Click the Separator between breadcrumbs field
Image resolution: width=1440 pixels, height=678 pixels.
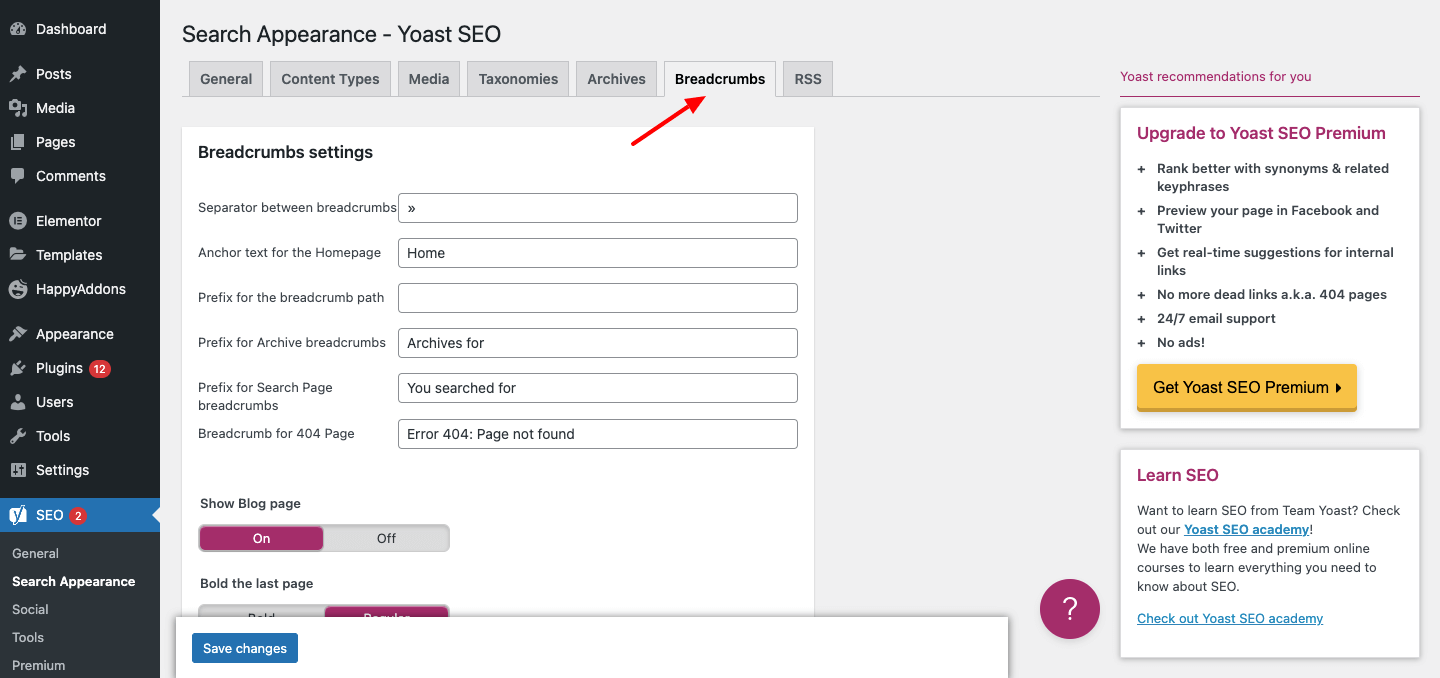point(598,208)
